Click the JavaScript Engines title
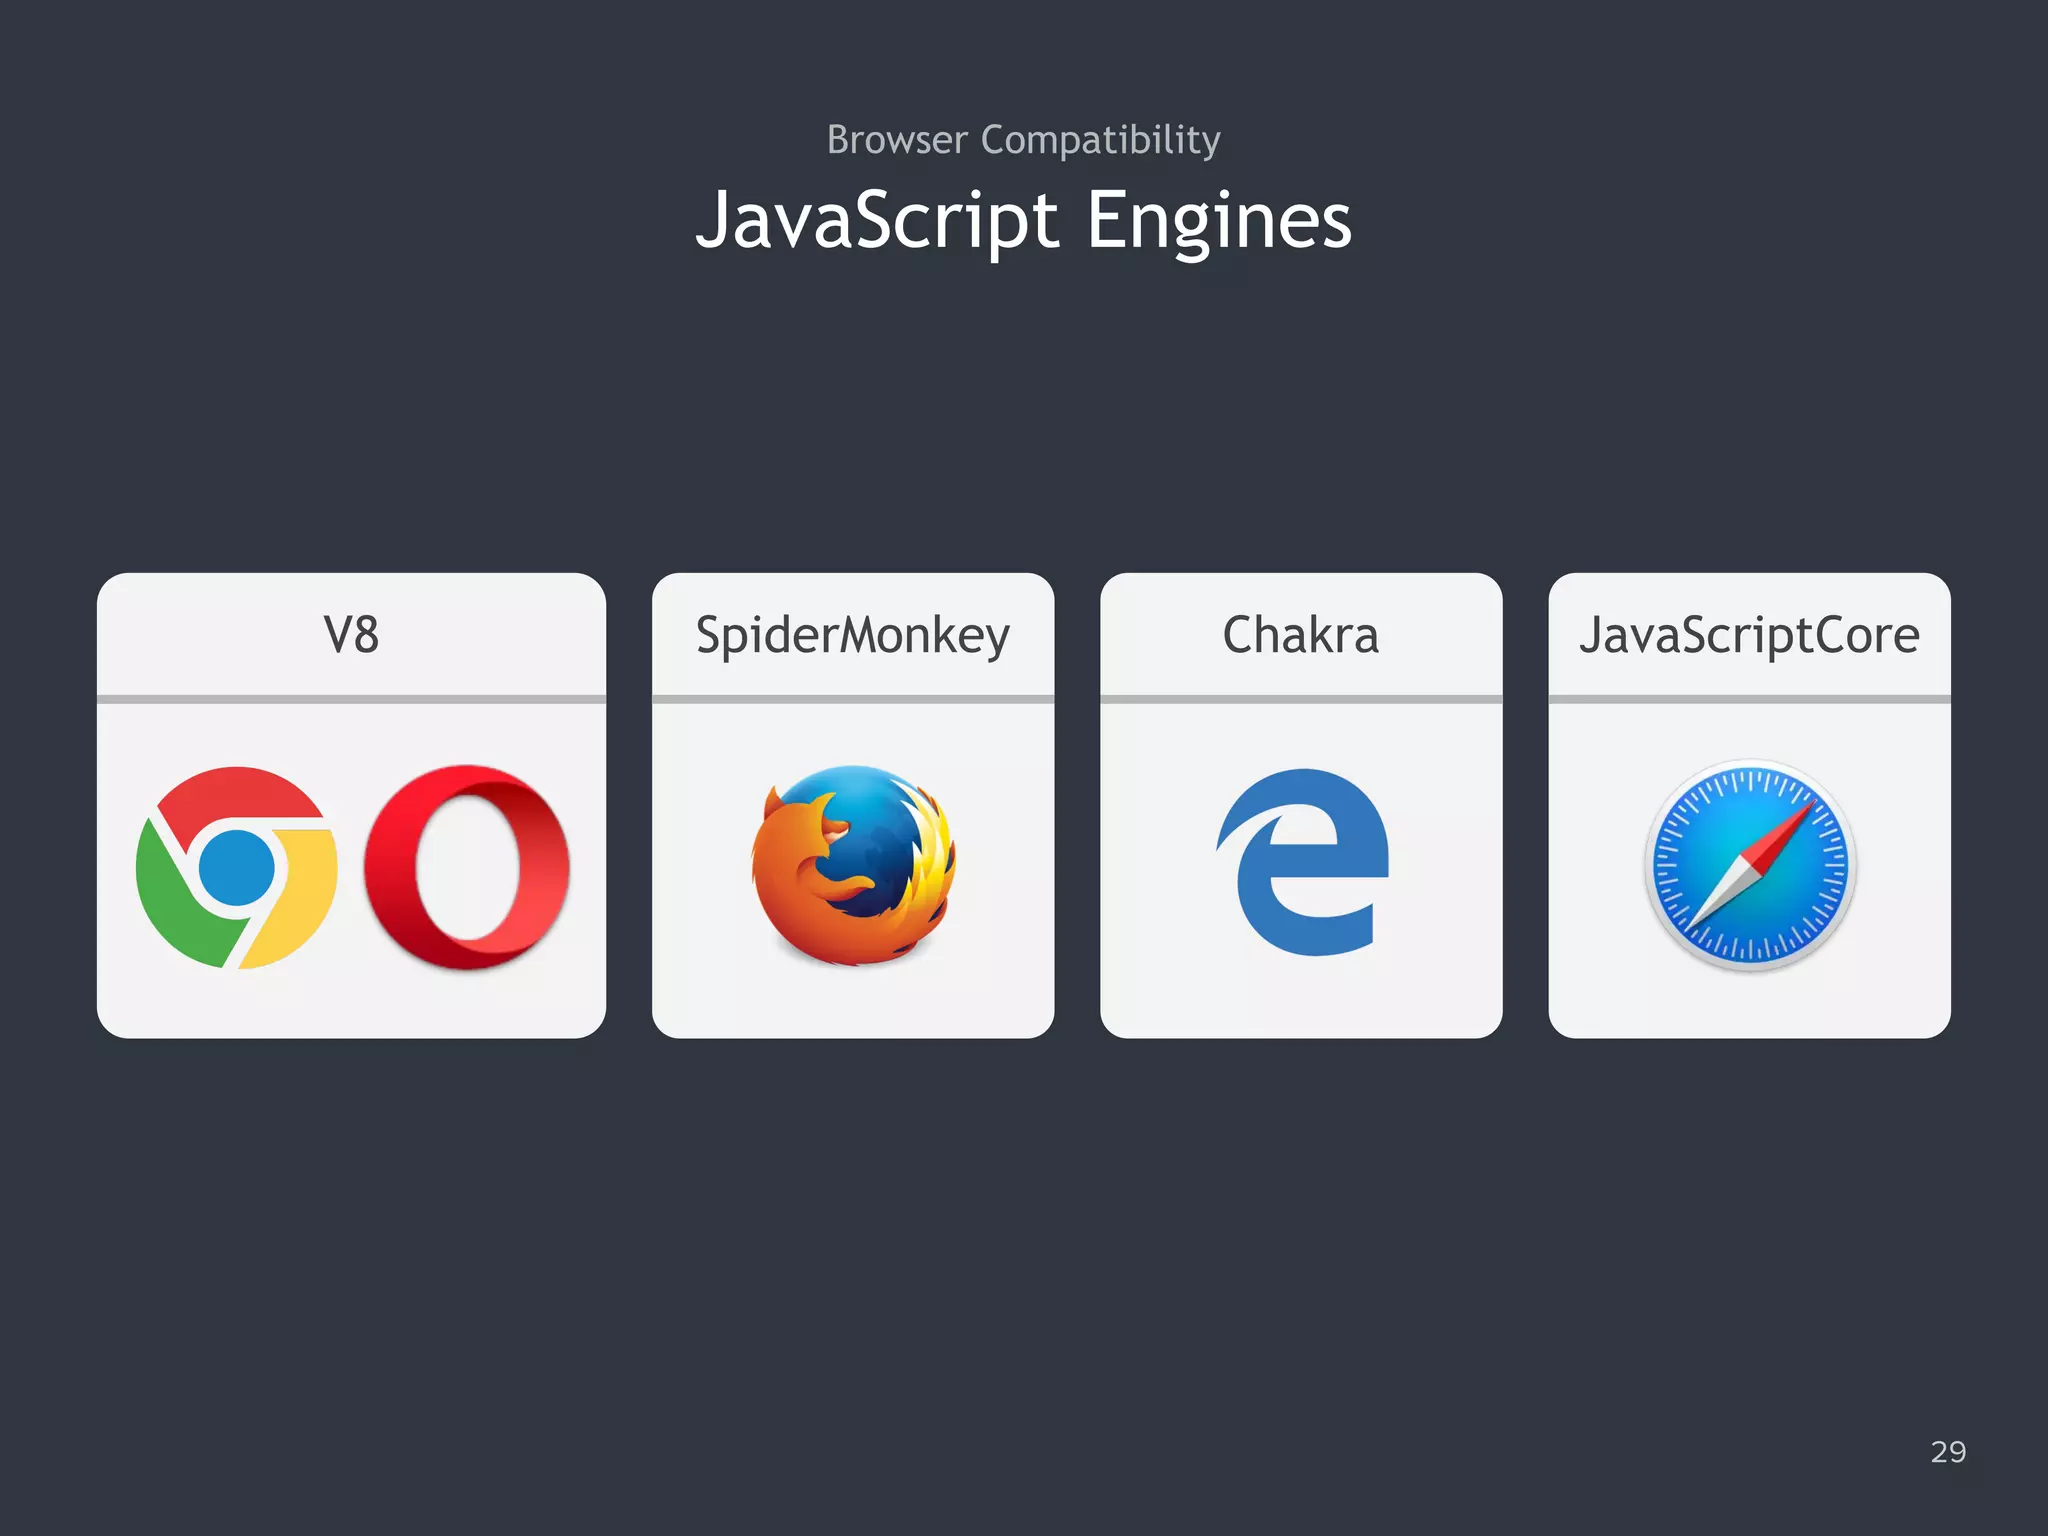Image resolution: width=2048 pixels, height=1536 pixels. coord(1024,224)
